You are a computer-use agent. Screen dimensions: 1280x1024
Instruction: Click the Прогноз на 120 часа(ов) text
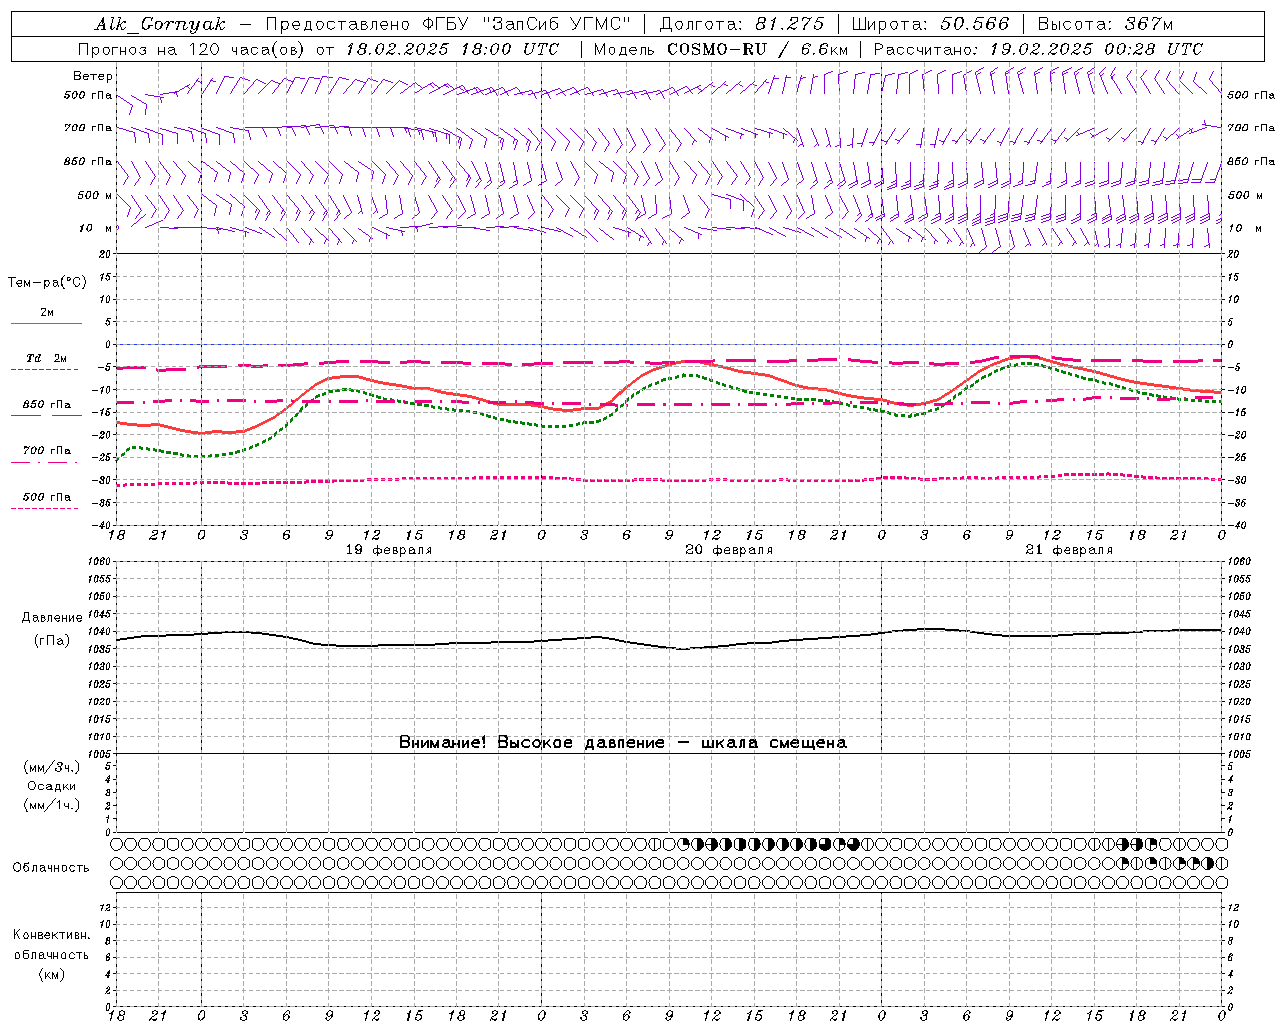(192, 49)
